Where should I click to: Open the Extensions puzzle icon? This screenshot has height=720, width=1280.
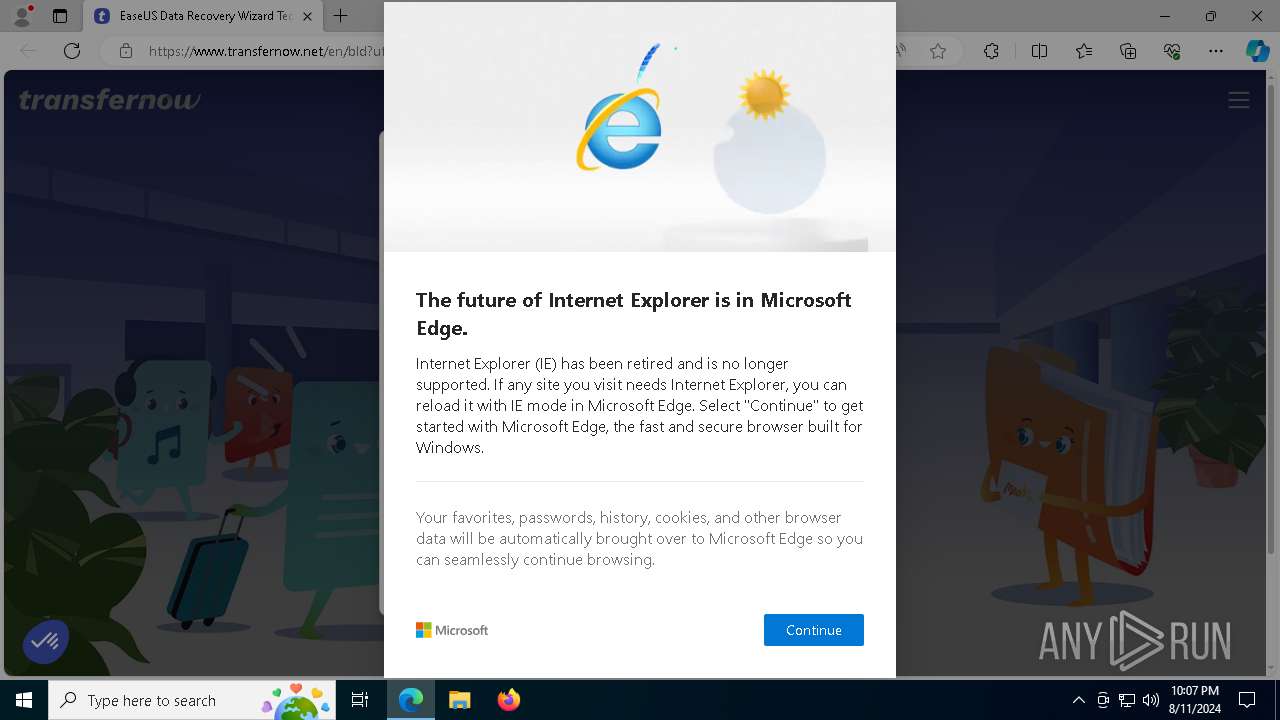(991, 51)
